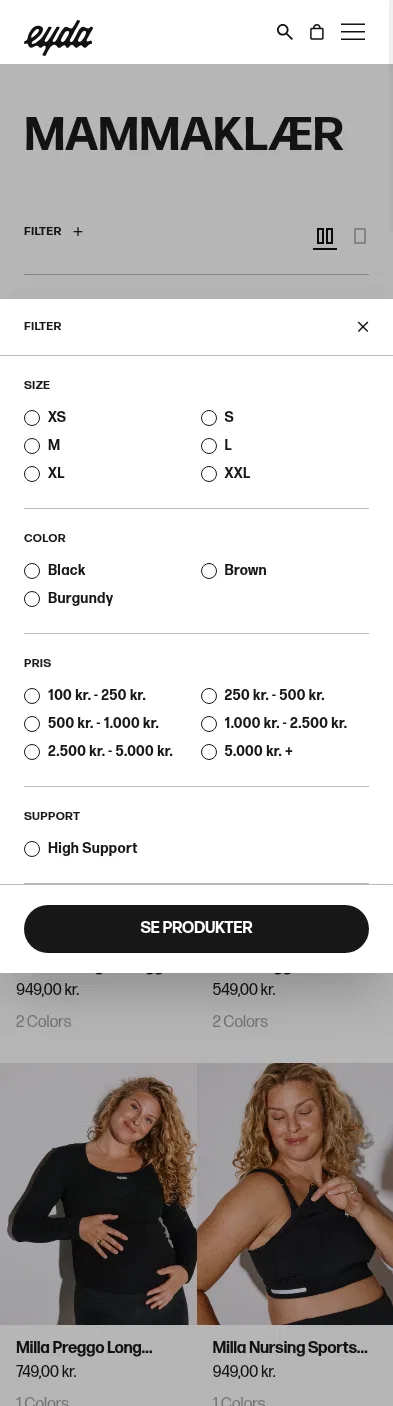This screenshot has width=393, height=1406.
Task: Close the filter panel with X
Action: point(363,327)
